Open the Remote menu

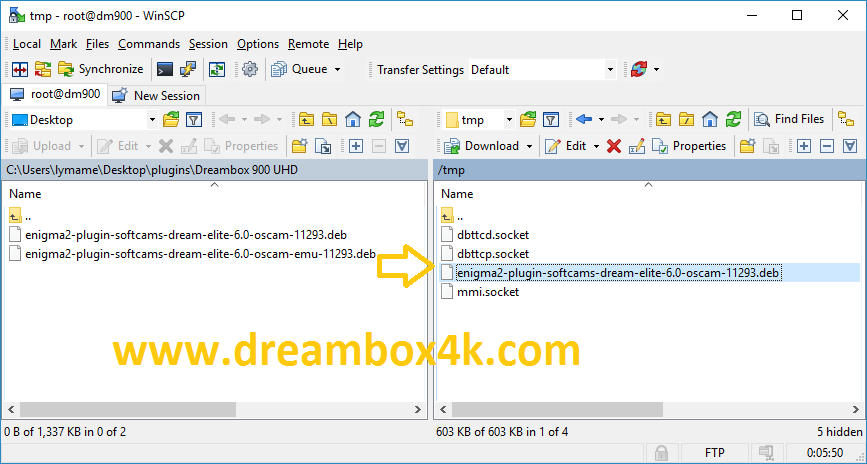pos(308,44)
